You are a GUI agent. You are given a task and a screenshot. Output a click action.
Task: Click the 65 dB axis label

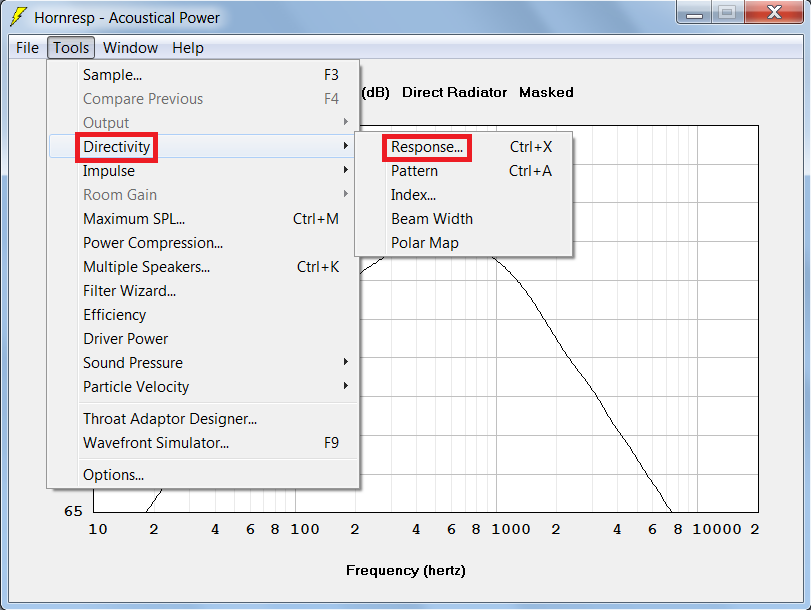click(x=73, y=511)
